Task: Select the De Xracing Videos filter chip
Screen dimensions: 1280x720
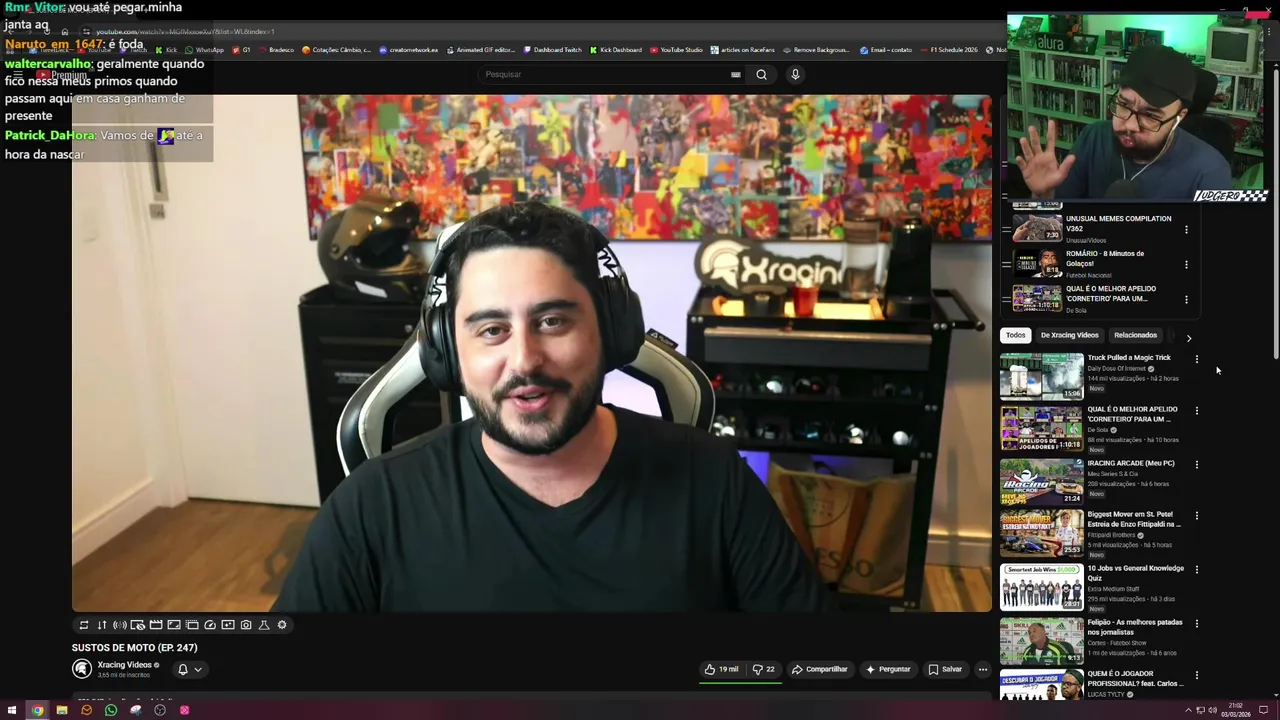Action: click(x=1069, y=335)
